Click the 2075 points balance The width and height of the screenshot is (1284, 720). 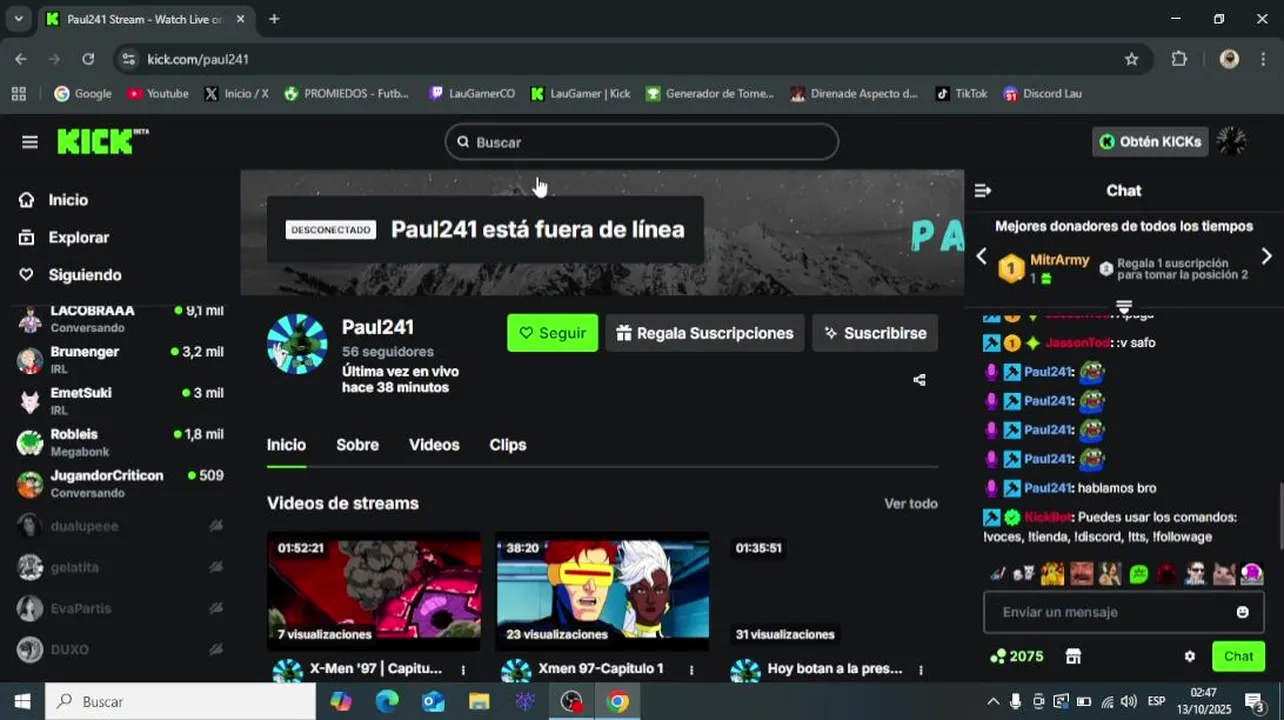click(x=1016, y=657)
